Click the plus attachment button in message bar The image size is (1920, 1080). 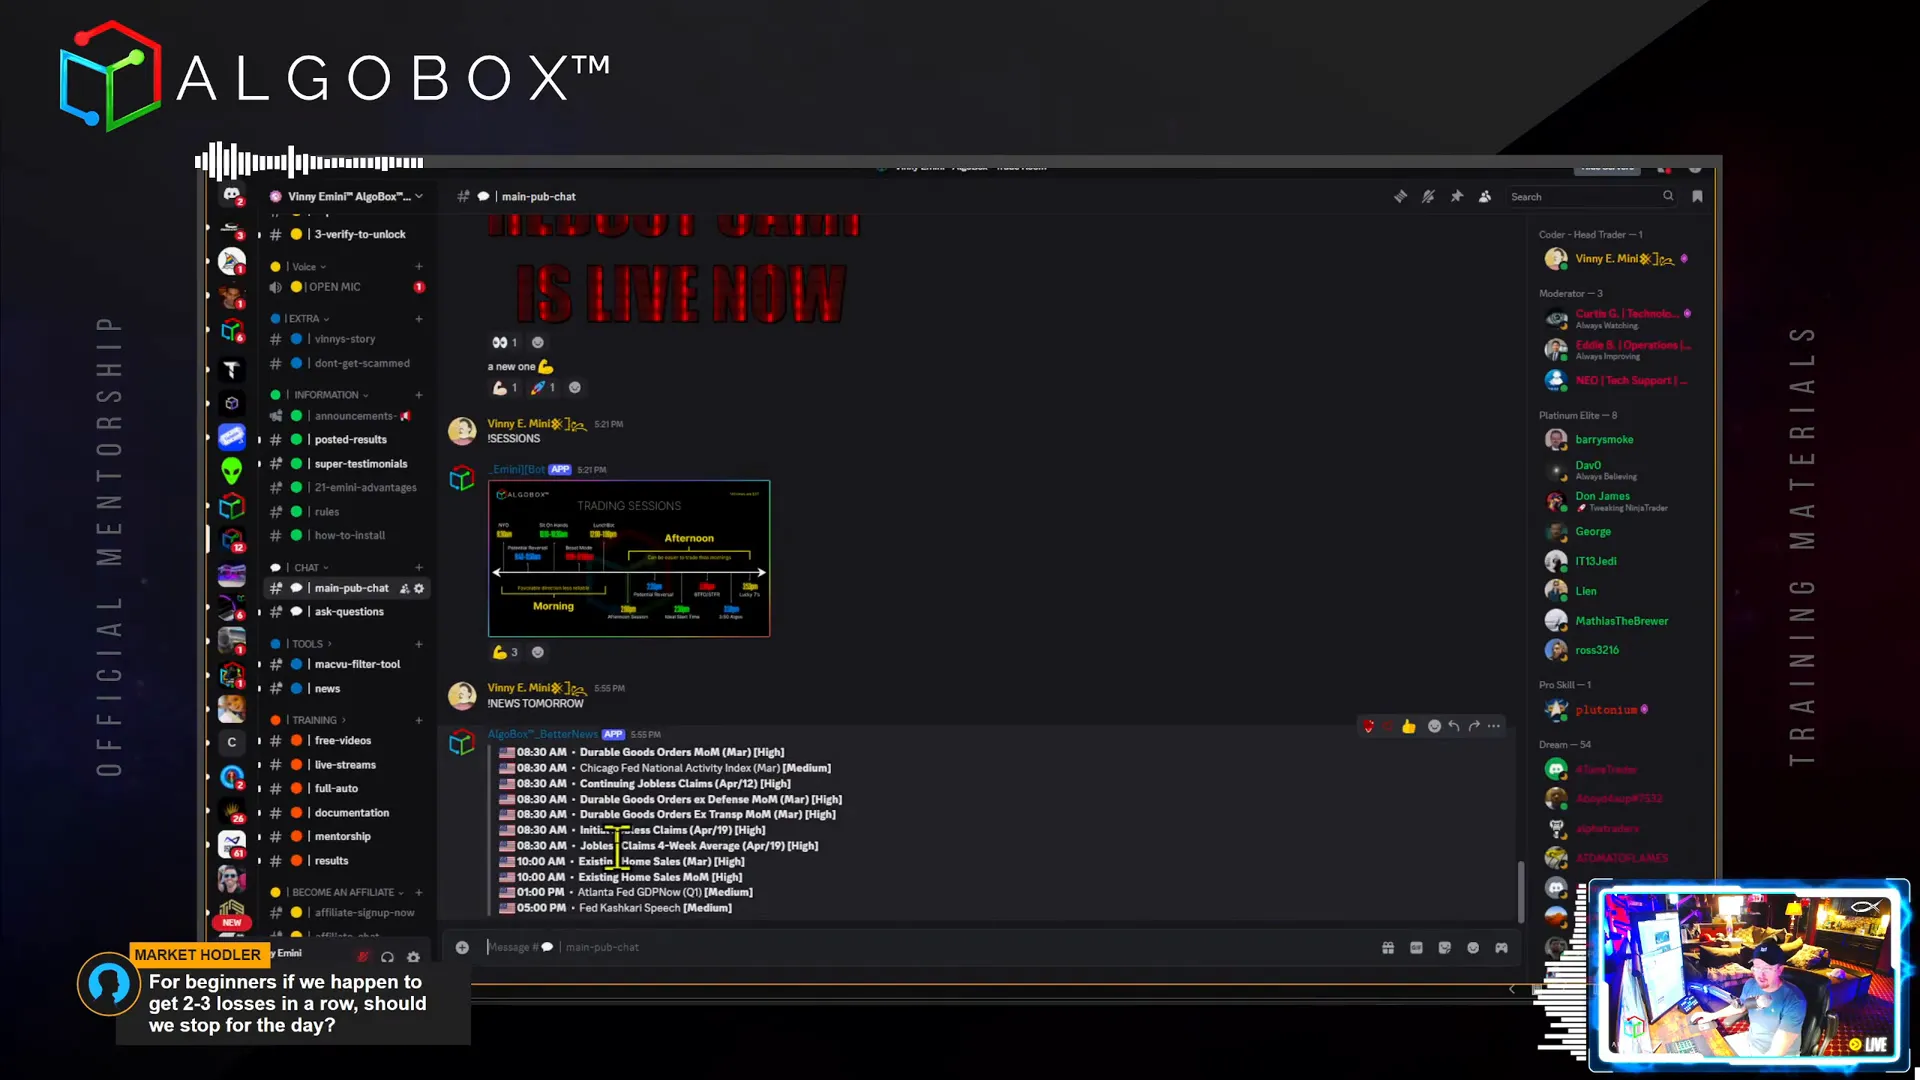tap(462, 947)
